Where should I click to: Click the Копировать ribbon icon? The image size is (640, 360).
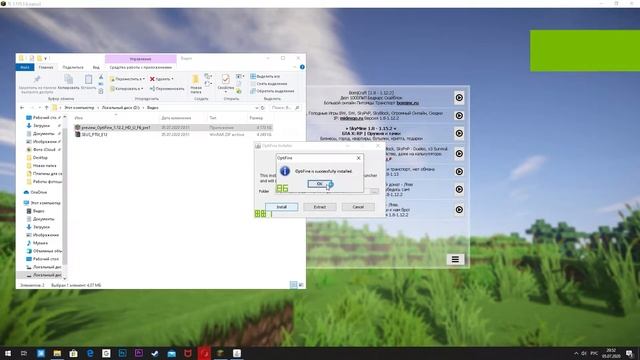coord(69,79)
